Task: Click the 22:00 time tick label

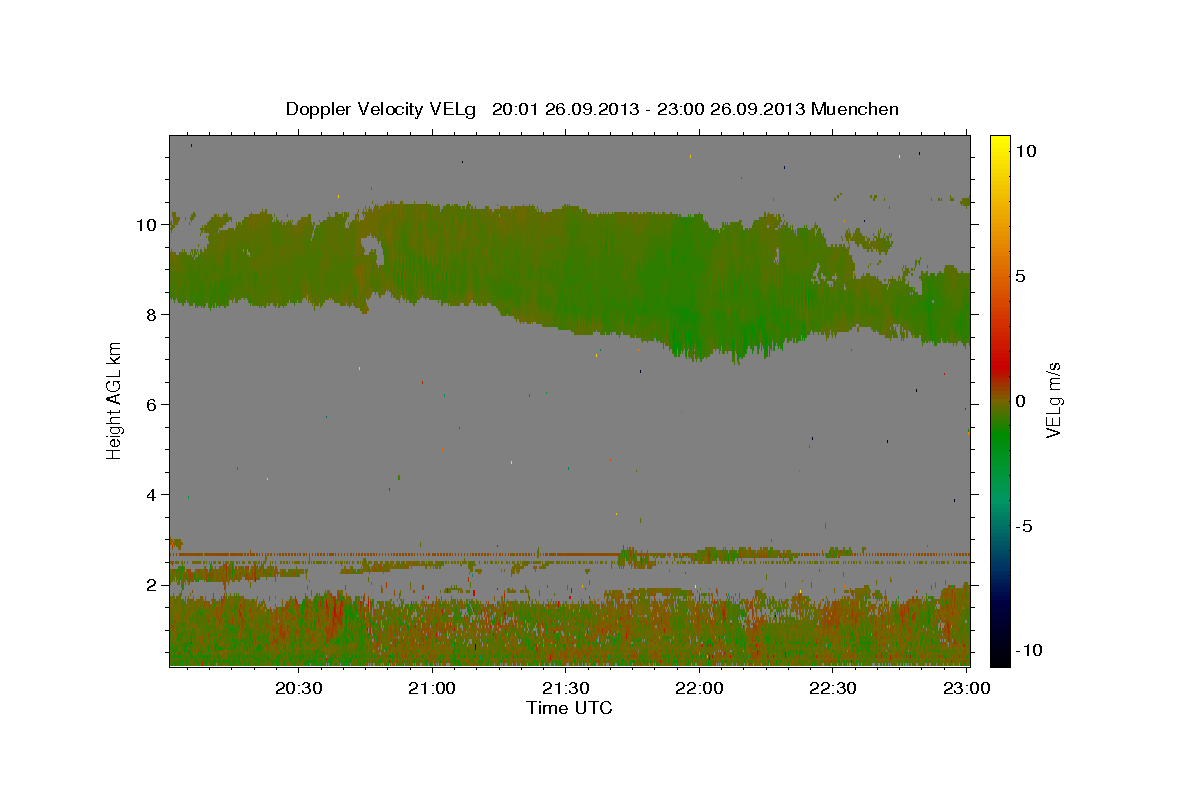Action: click(x=700, y=688)
